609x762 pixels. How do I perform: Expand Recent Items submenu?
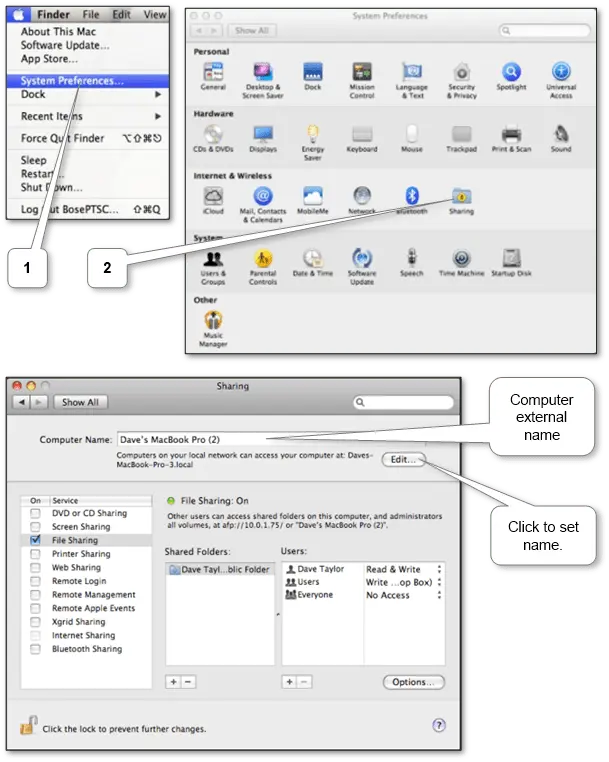(88, 116)
